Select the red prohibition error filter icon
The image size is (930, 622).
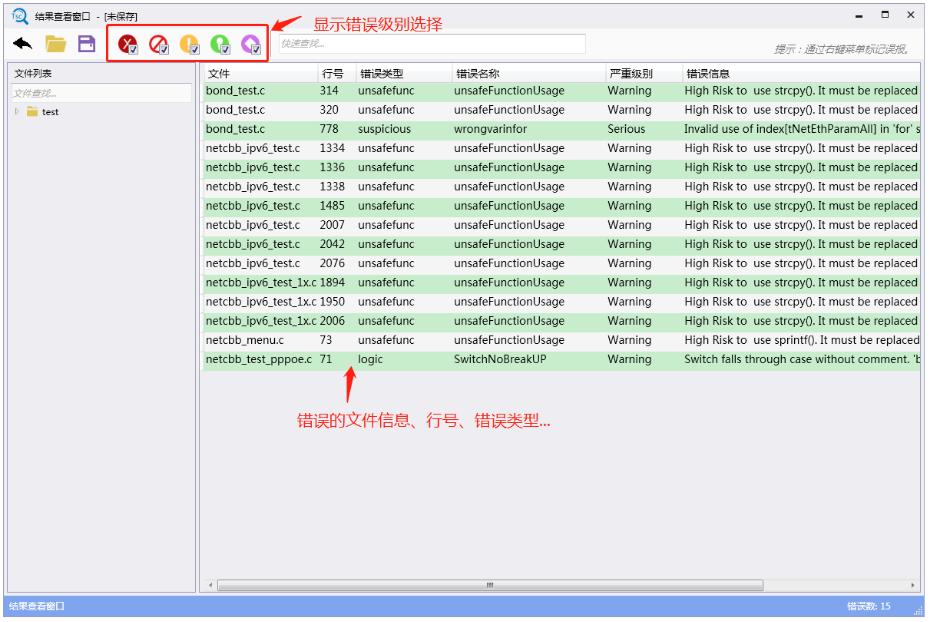click(x=157, y=43)
